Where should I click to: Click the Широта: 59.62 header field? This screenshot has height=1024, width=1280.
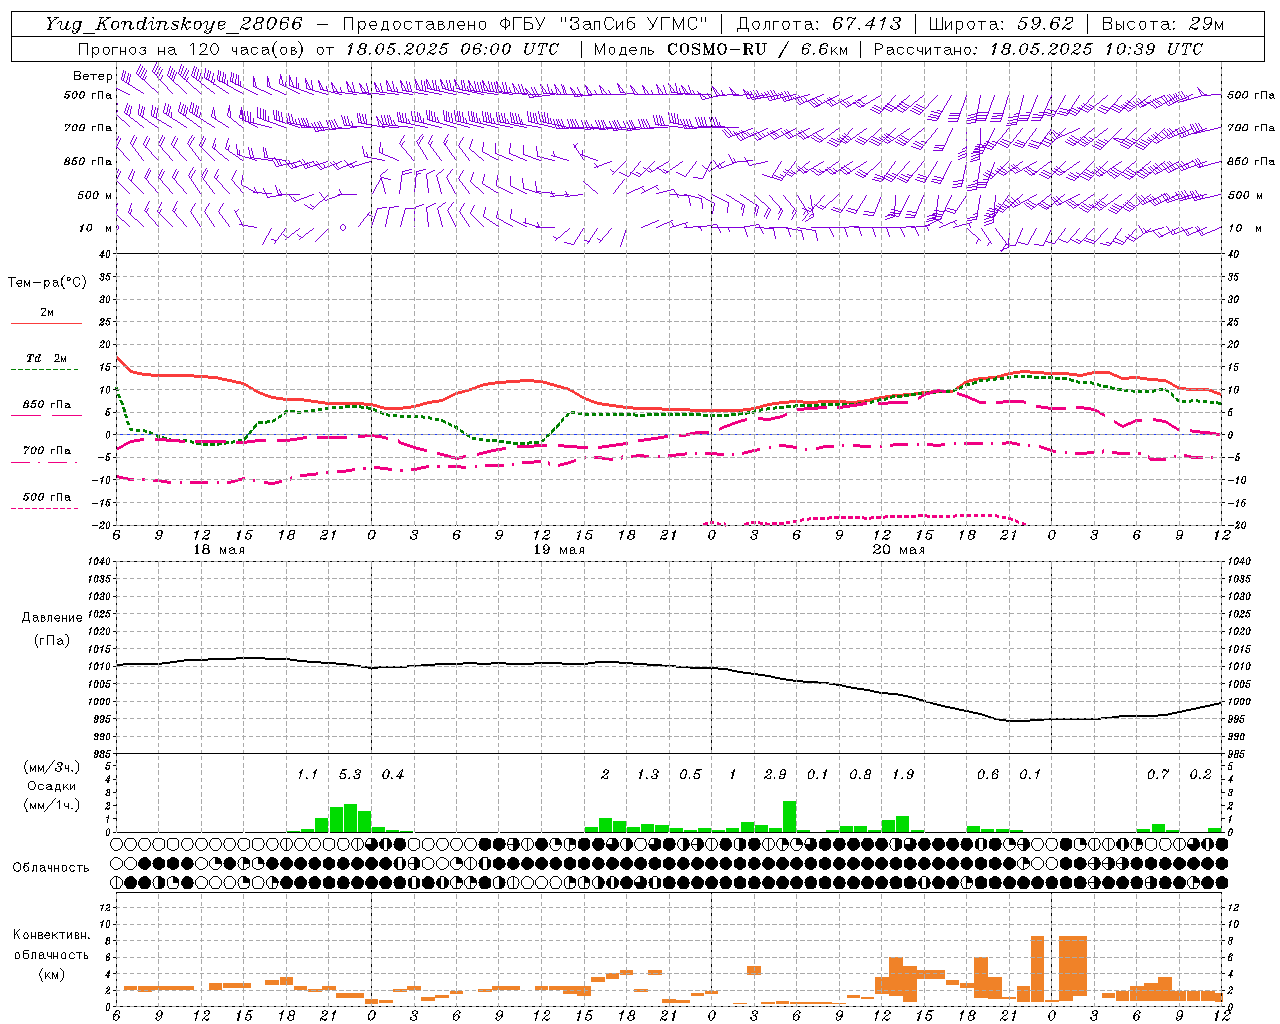(1000, 24)
